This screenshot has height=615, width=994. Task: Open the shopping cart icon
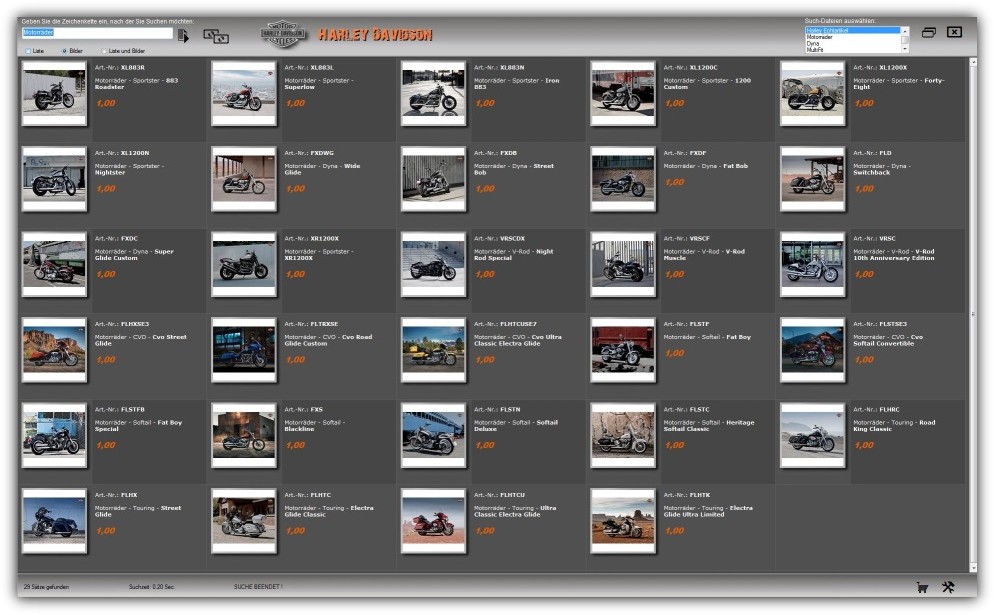click(x=922, y=587)
